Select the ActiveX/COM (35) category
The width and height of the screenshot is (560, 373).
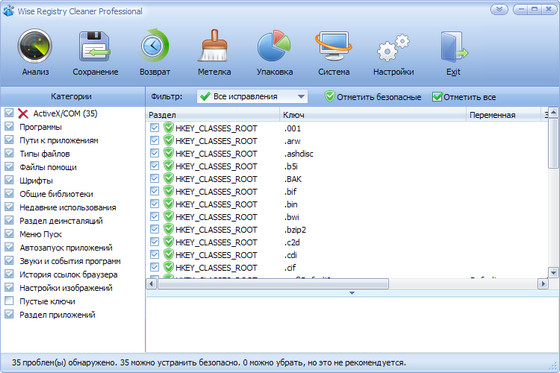tap(65, 114)
